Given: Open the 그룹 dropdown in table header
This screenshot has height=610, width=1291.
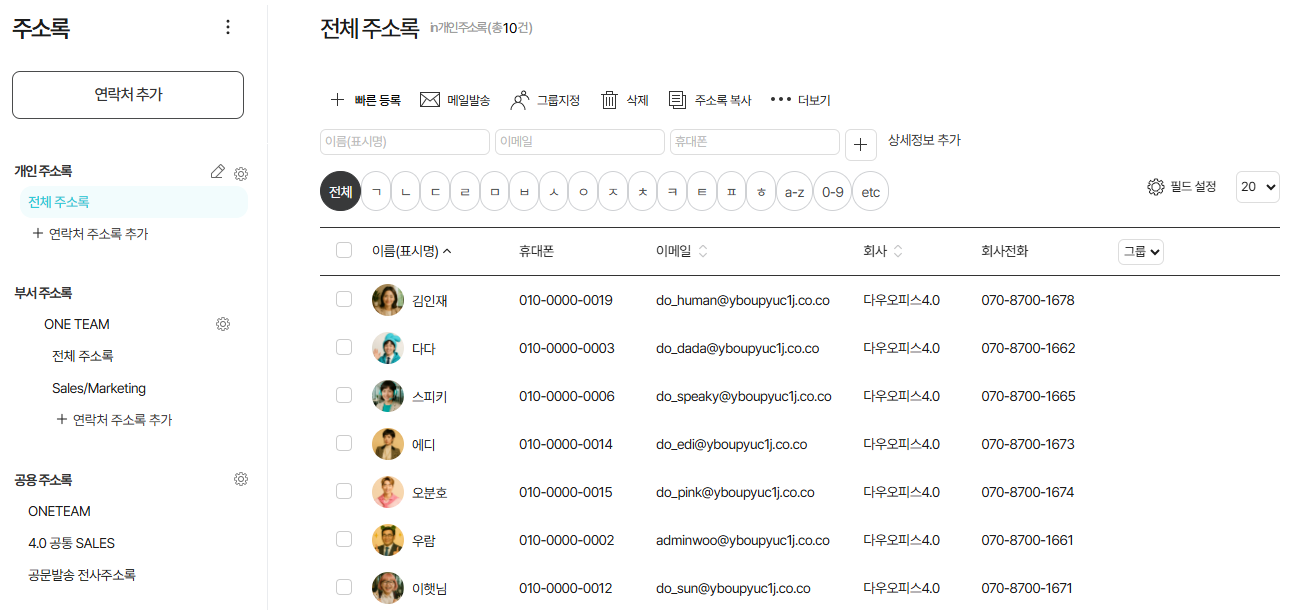Looking at the screenshot, I should tap(1140, 252).
